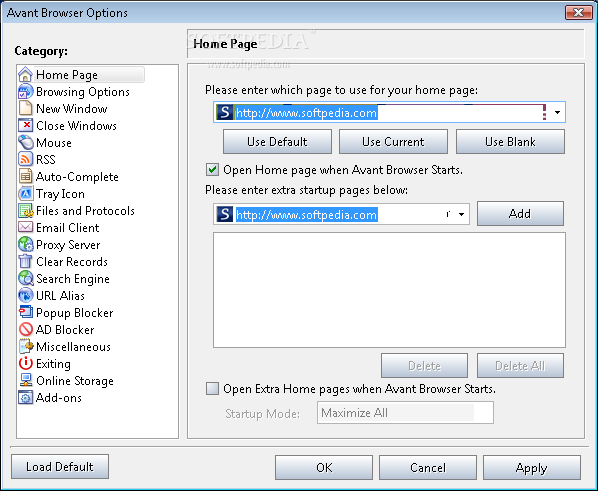Open the RSS category
Viewport: 598px width, 491px height.
click(46, 159)
